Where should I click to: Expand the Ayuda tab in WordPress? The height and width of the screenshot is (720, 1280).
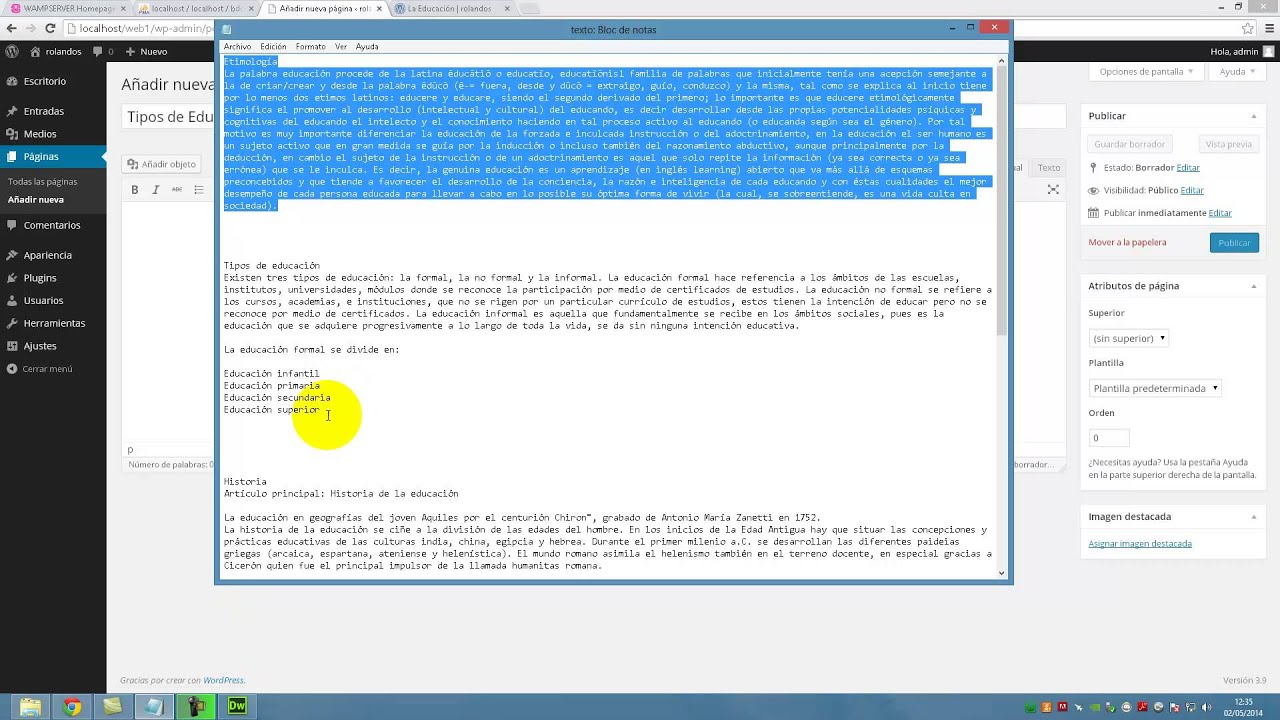coord(1238,72)
